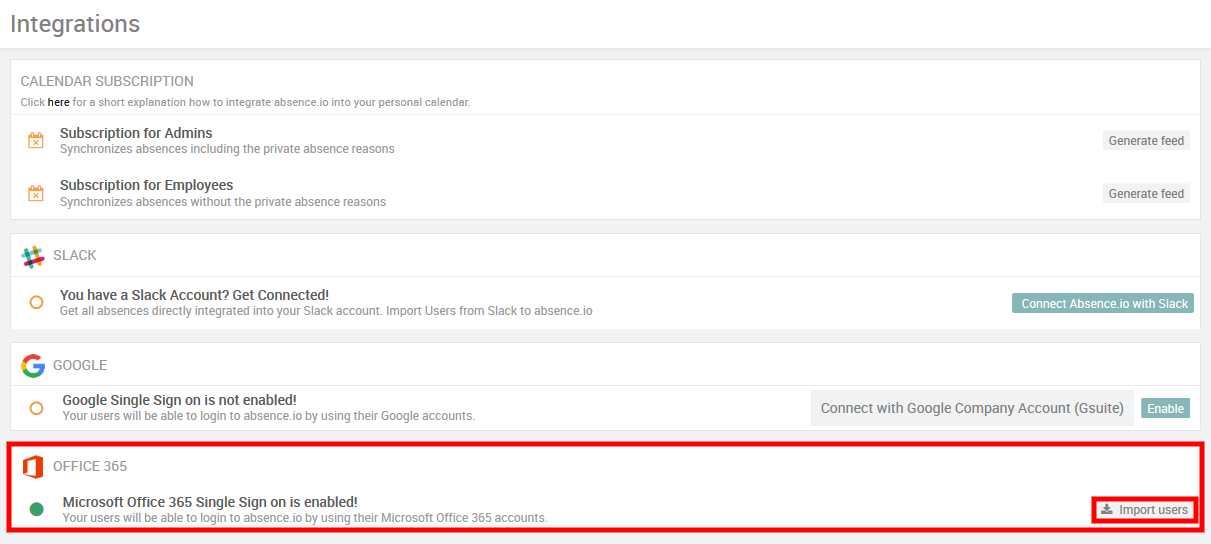The height and width of the screenshot is (544, 1211).
Task: Select the Subscription for Employees title
Action: click(146, 185)
